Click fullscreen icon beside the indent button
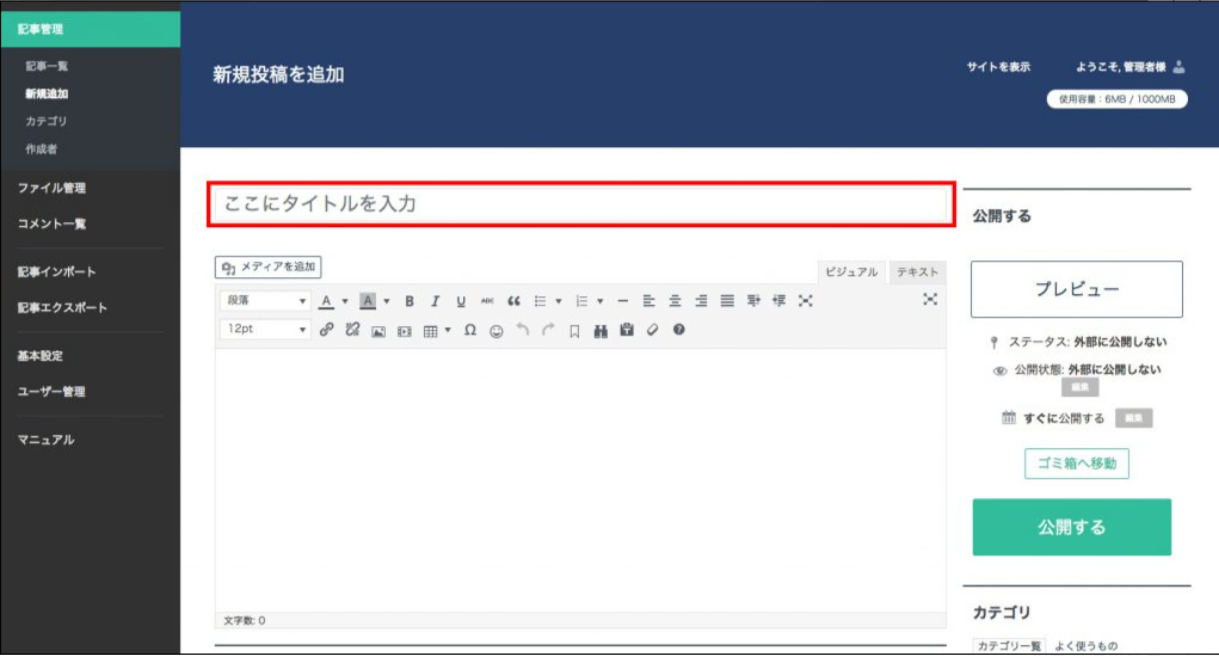 click(x=806, y=301)
